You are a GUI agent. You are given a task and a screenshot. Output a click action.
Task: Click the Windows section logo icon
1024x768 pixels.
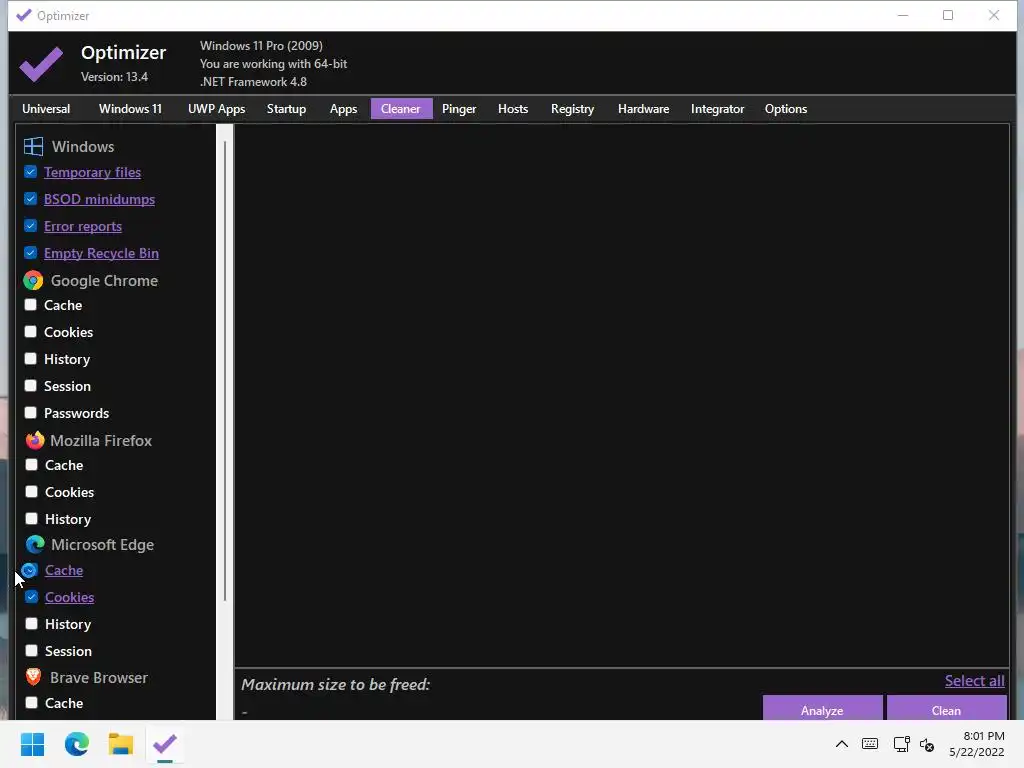pyautogui.click(x=33, y=146)
